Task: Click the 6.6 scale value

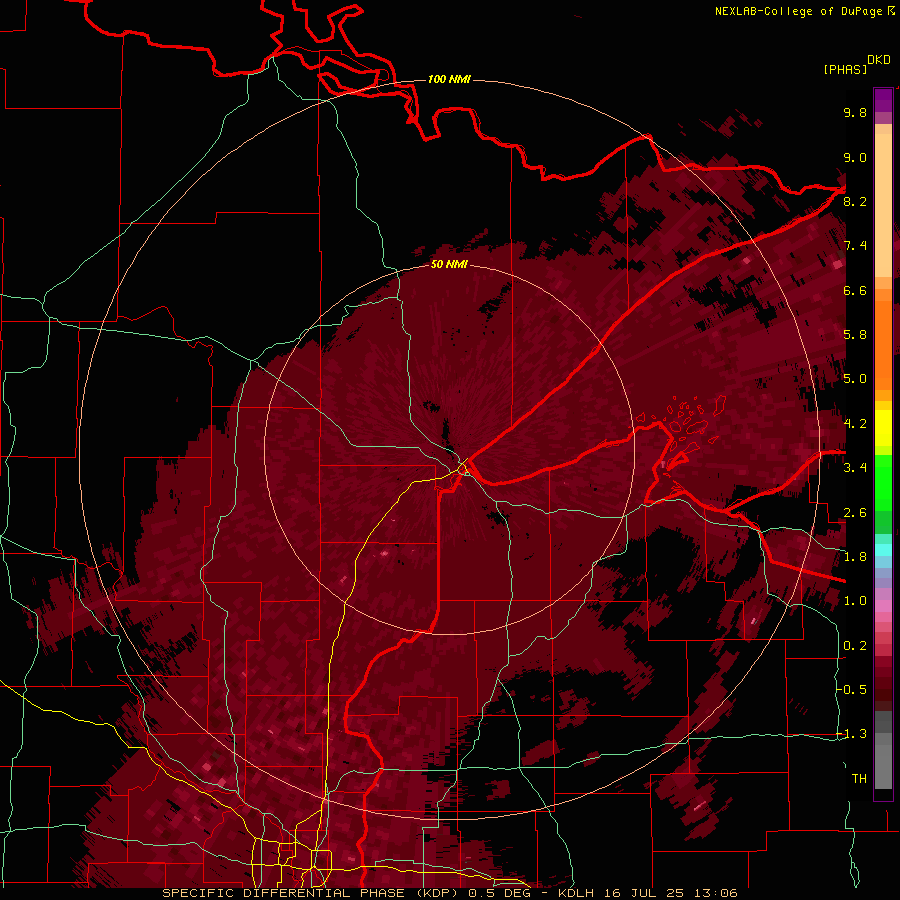Action: pyautogui.click(x=855, y=290)
